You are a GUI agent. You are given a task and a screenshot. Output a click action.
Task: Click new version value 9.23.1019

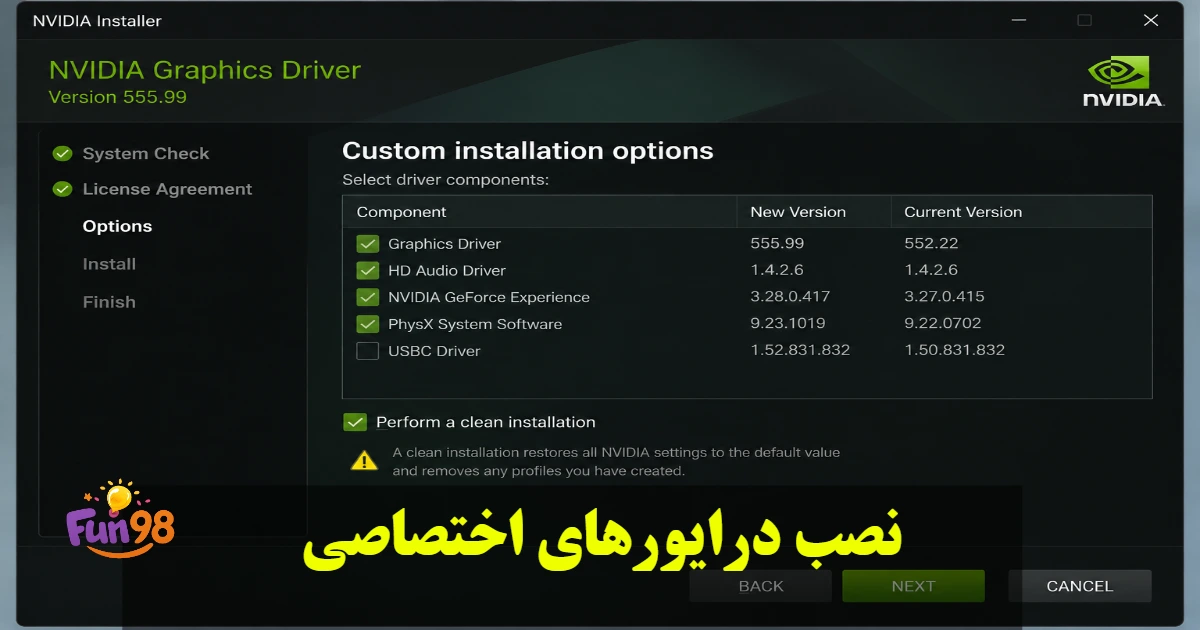788,324
